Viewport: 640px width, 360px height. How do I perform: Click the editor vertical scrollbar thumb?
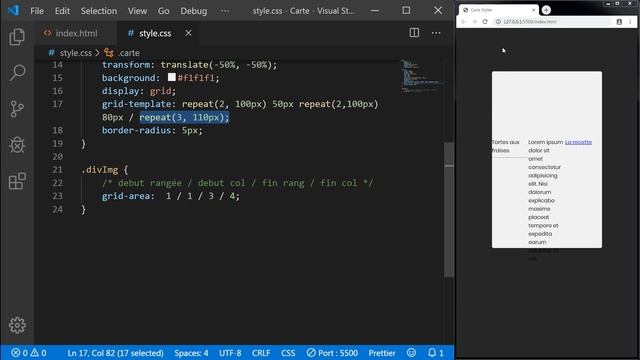tap(449, 209)
